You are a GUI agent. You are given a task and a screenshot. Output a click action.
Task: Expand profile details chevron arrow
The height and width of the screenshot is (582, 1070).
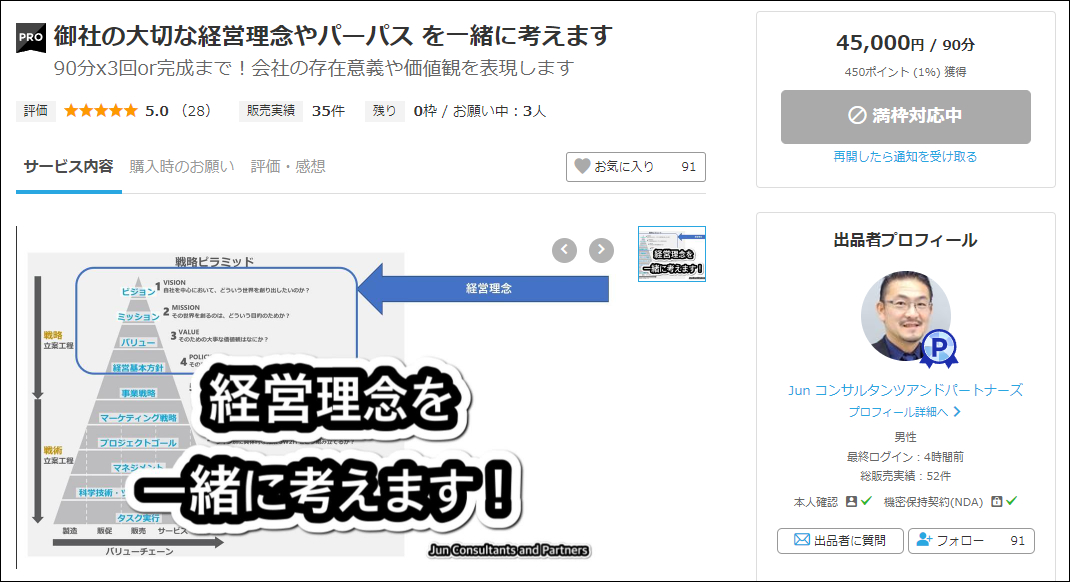click(x=957, y=412)
